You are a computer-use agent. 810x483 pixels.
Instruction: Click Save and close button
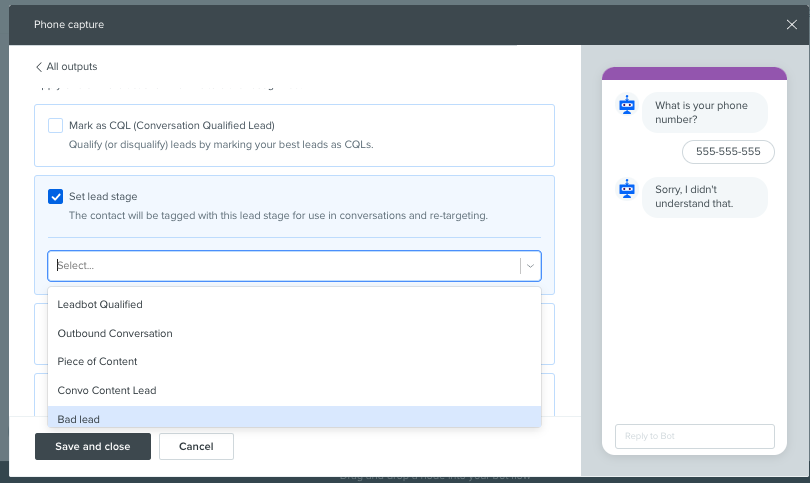pos(93,446)
